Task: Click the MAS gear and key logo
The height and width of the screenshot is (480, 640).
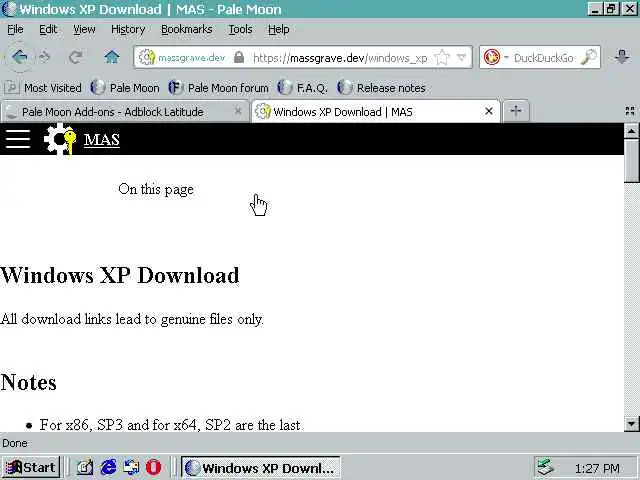Action: 60,139
